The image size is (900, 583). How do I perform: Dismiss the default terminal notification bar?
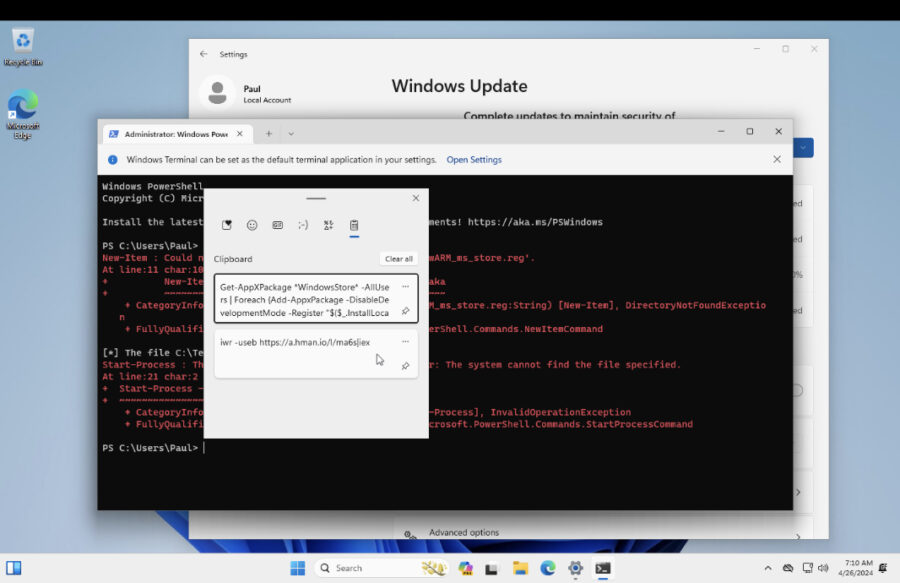click(777, 159)
